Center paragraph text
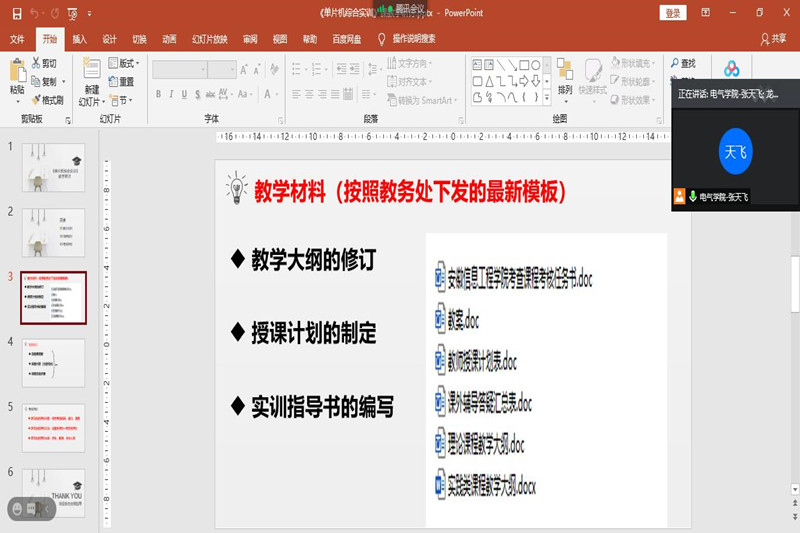Image resolution: width=800 pixels, height=533 pixels. point(309,94)
